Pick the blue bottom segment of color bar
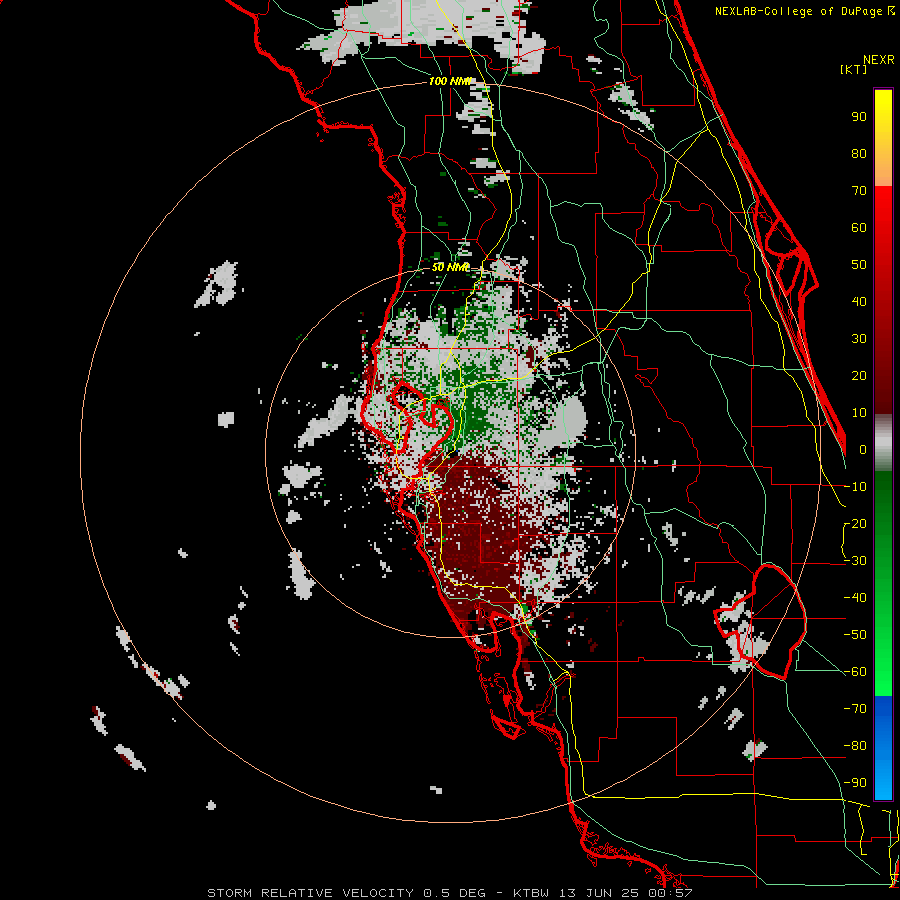900x900 pixels. tap(883, 747)
